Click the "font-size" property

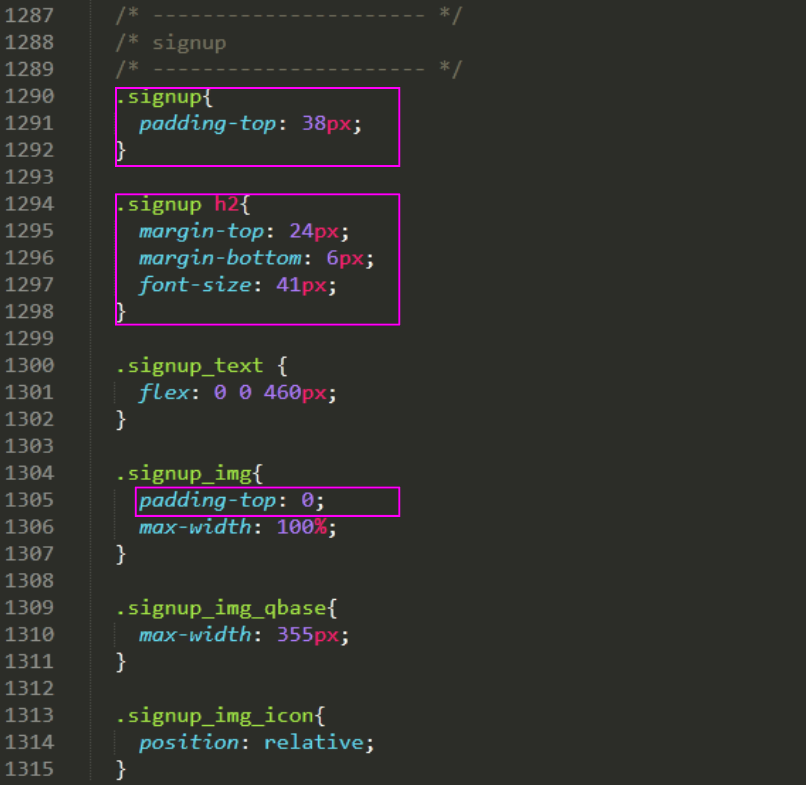coord(195,285)
